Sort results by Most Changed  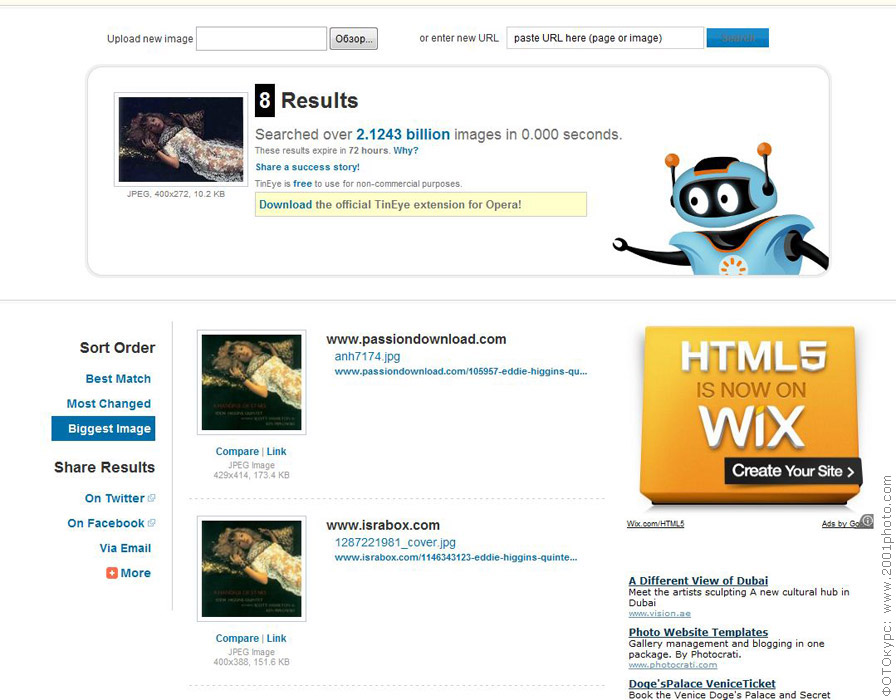point(109,403)
